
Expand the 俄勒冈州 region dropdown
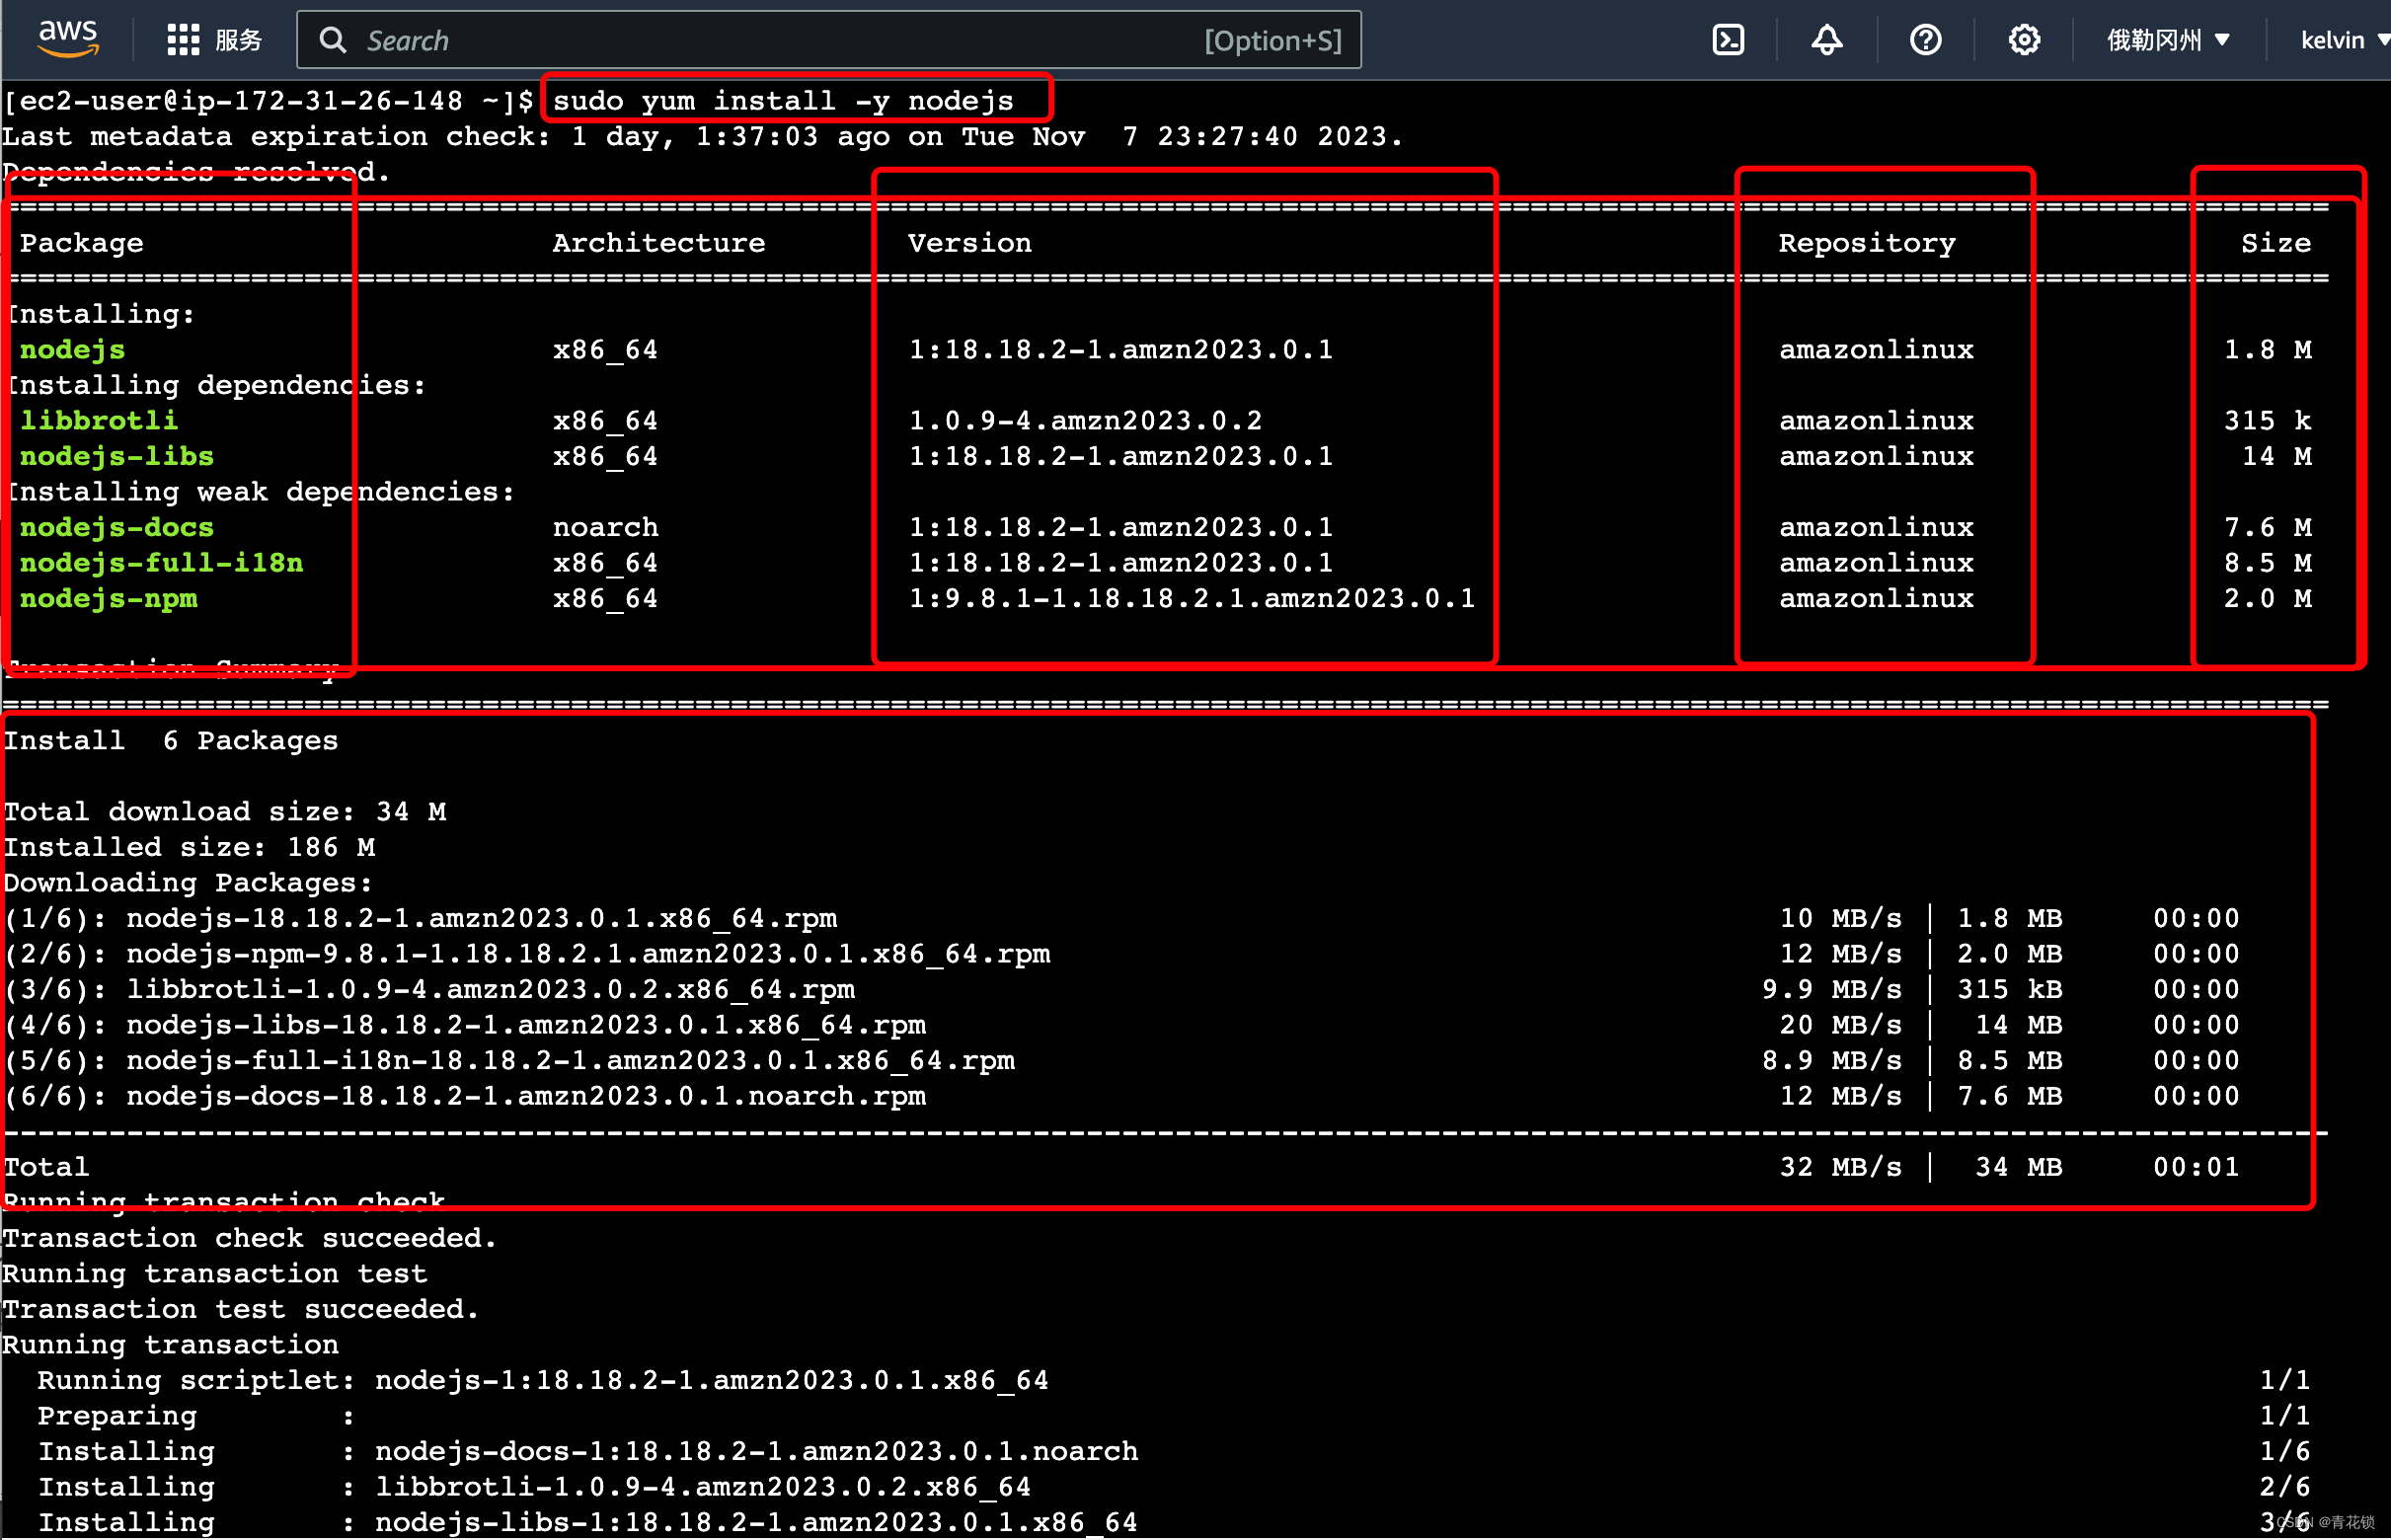point(2167,40)
